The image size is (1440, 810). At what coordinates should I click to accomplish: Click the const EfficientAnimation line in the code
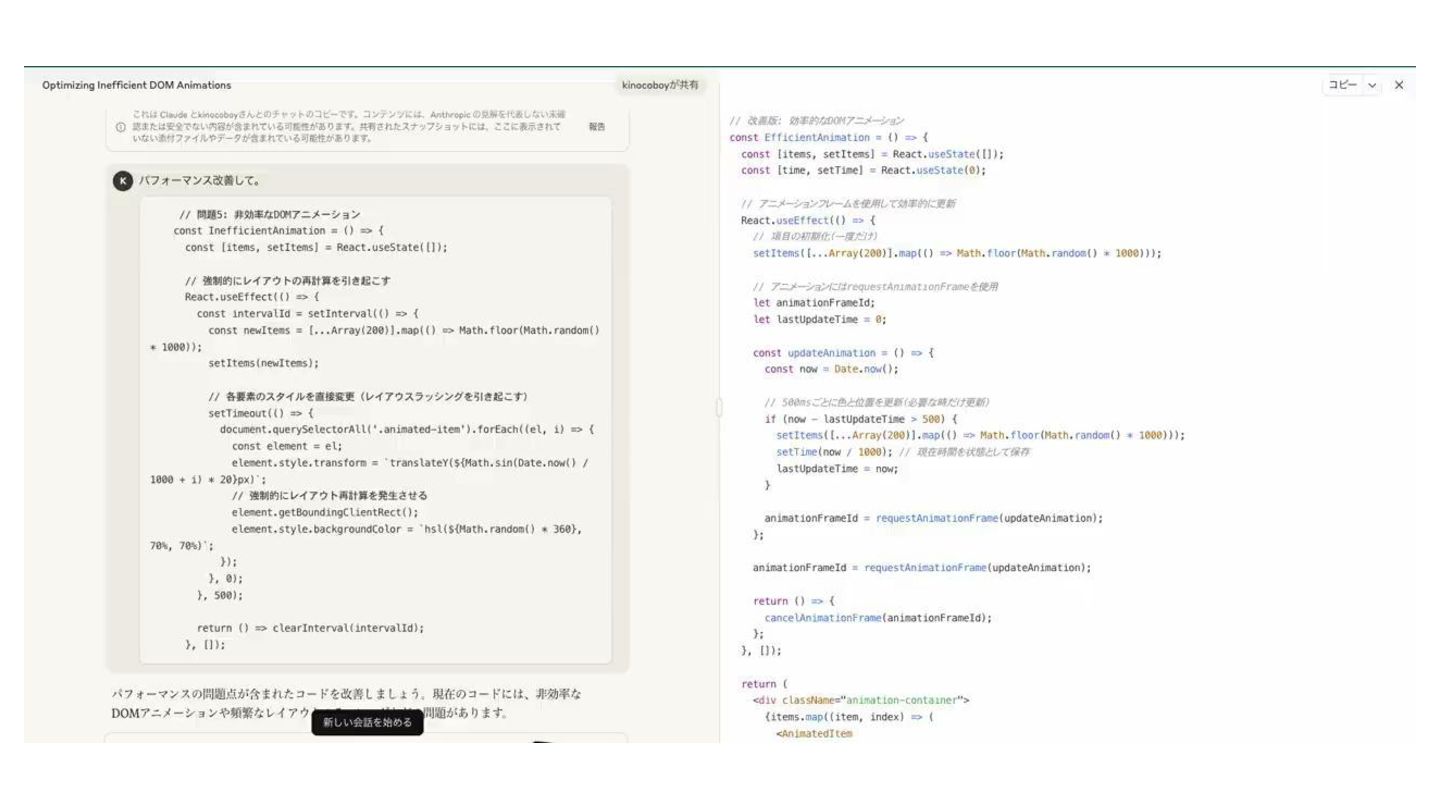click(x=829, y=138)
